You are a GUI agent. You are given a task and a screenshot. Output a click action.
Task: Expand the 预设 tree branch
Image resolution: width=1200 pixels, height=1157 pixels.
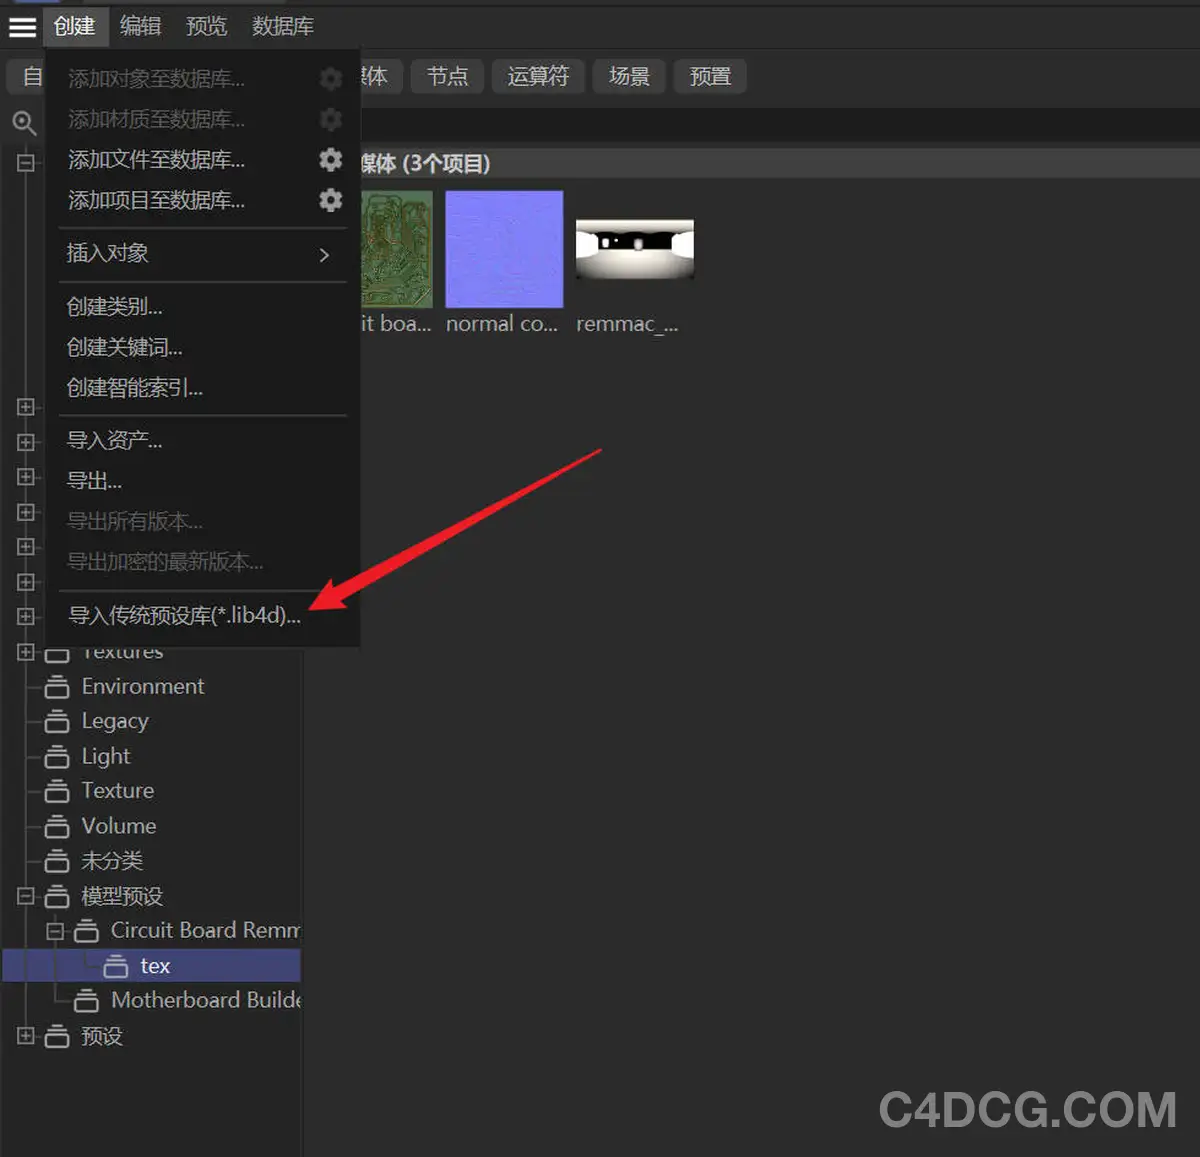point(25,1037)
